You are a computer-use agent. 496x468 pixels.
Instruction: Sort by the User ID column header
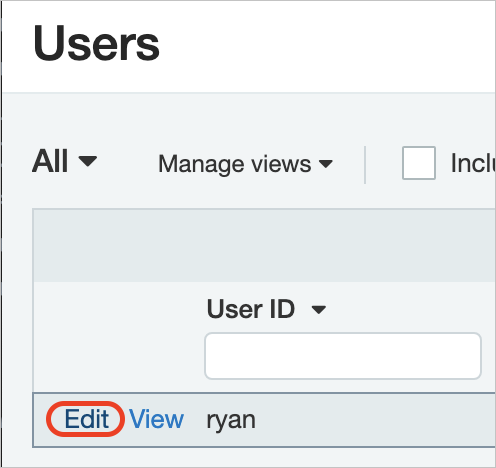coord(251,309)
